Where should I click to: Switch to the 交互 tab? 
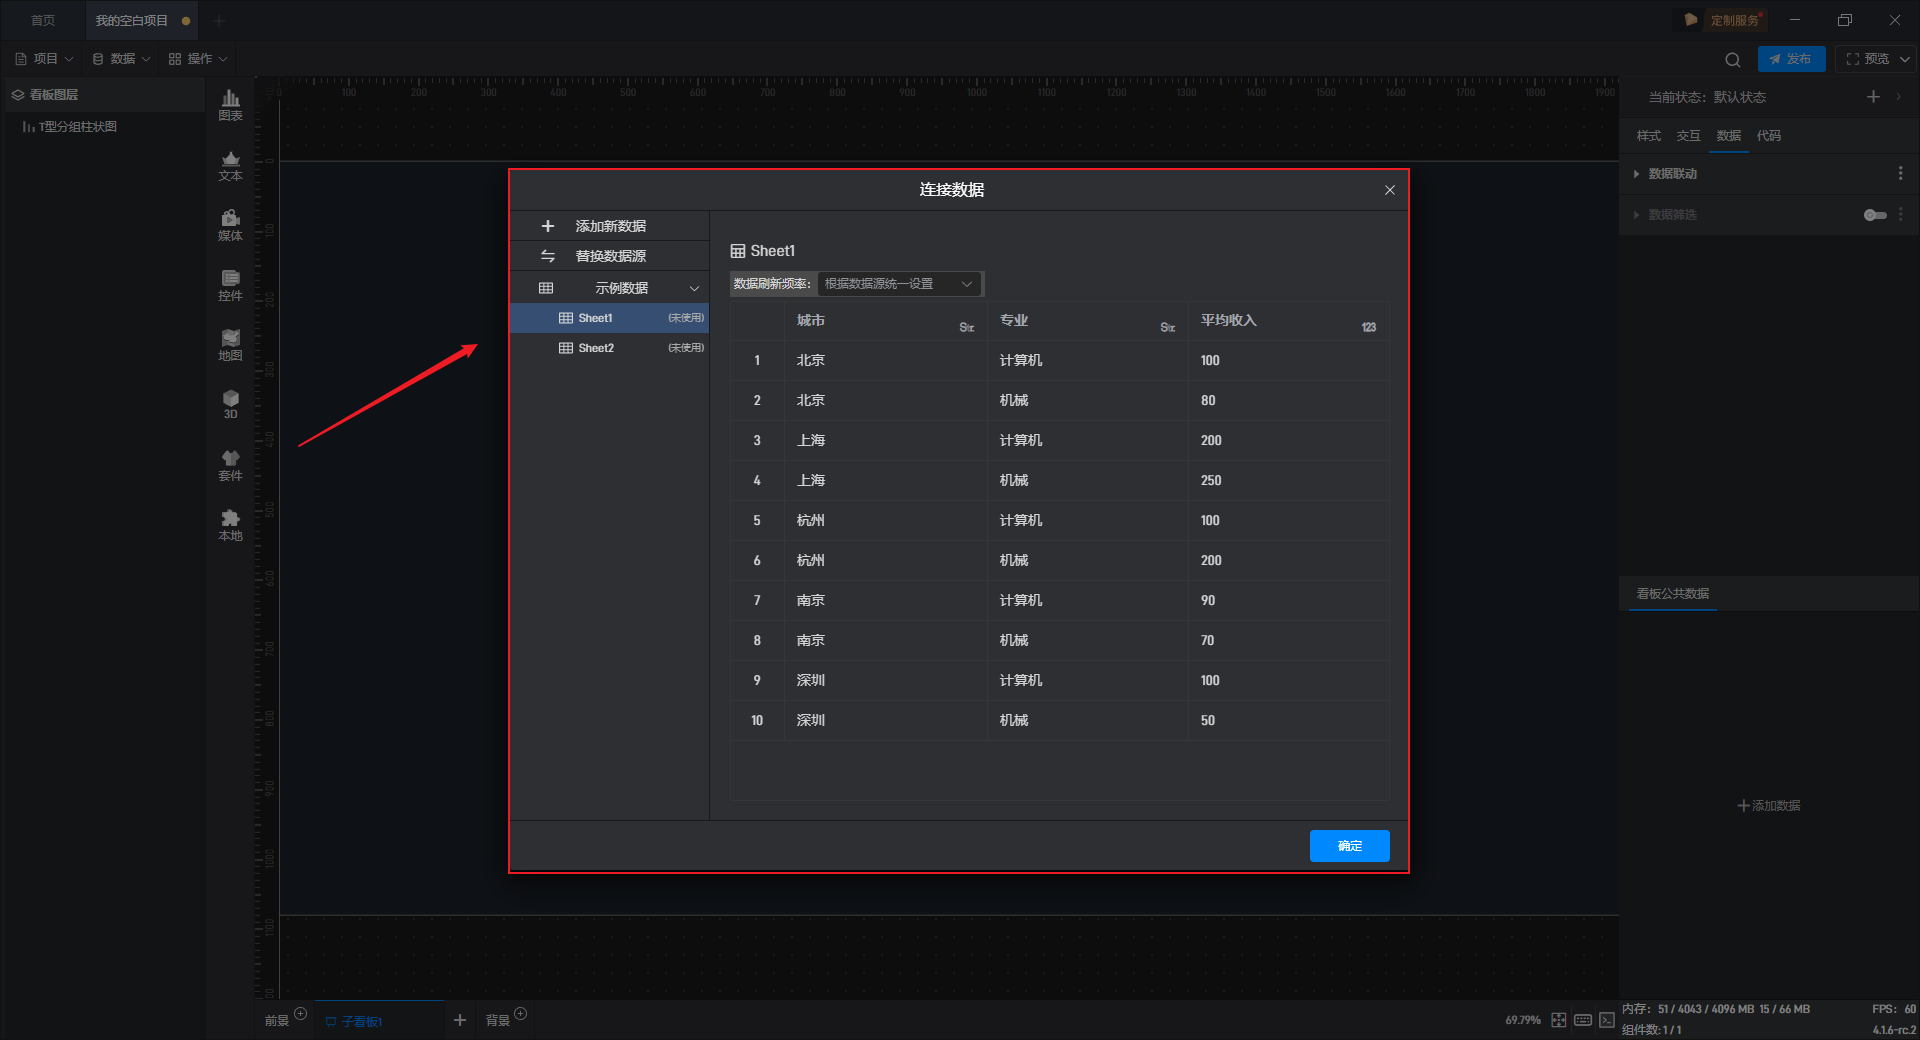click(1688, 136)
